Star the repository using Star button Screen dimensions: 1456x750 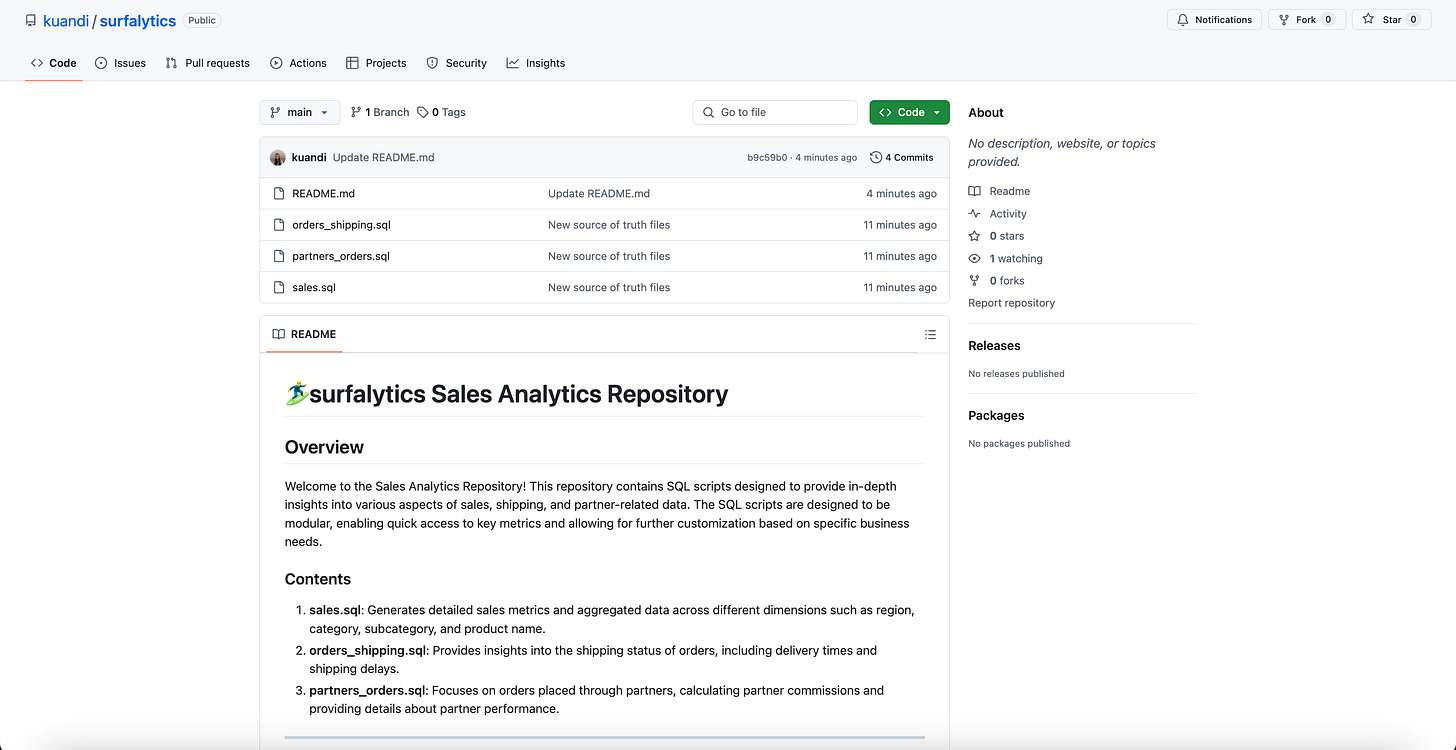[x=1391, y=20]
